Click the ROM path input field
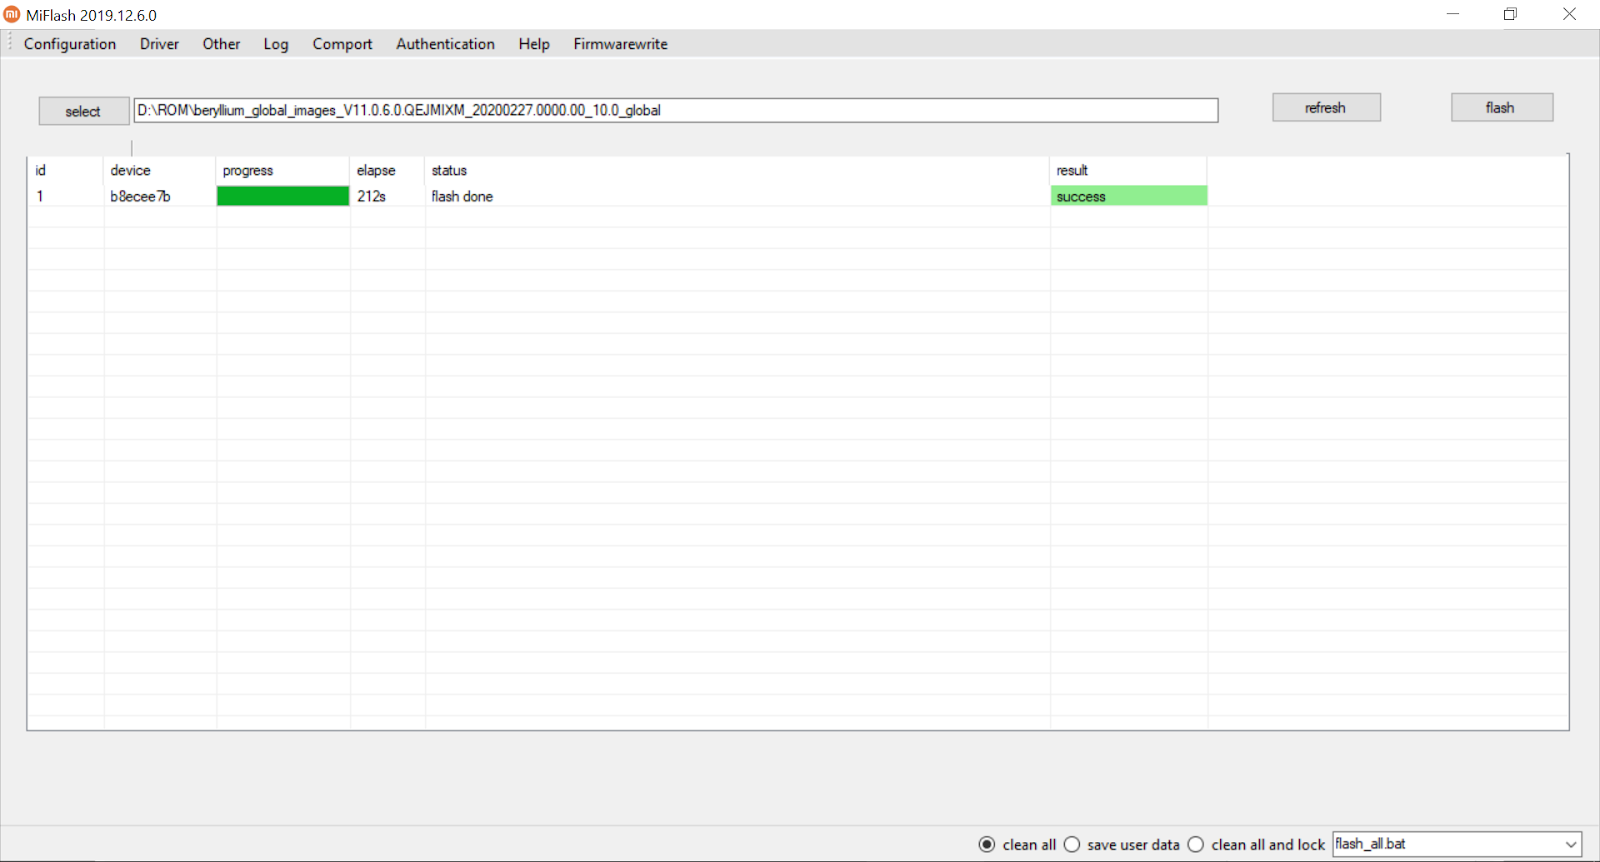Screen dimensions: 1600x862 [676, 110]
